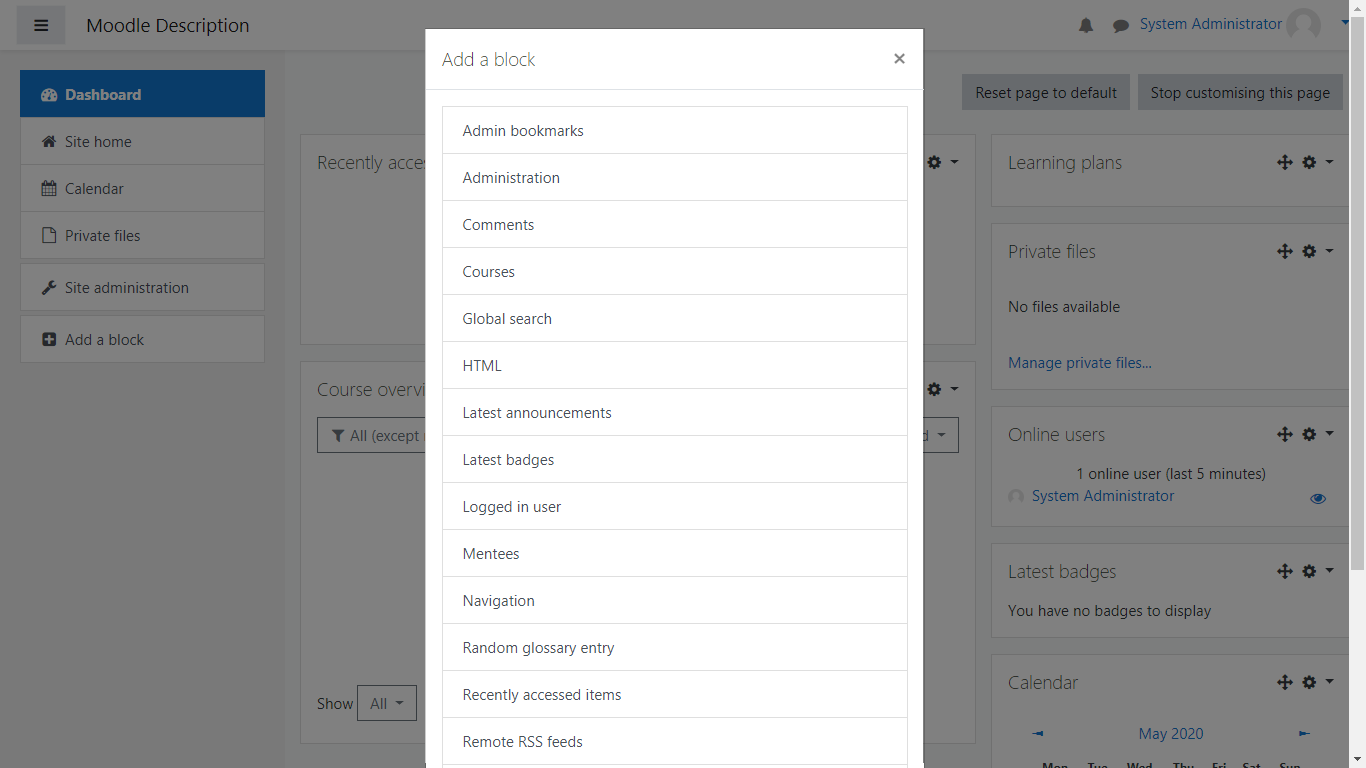Image resolution: width=1366 pixels, height=768 pixels.
Task: Expand the Show All dropdown
Action: 386,703
